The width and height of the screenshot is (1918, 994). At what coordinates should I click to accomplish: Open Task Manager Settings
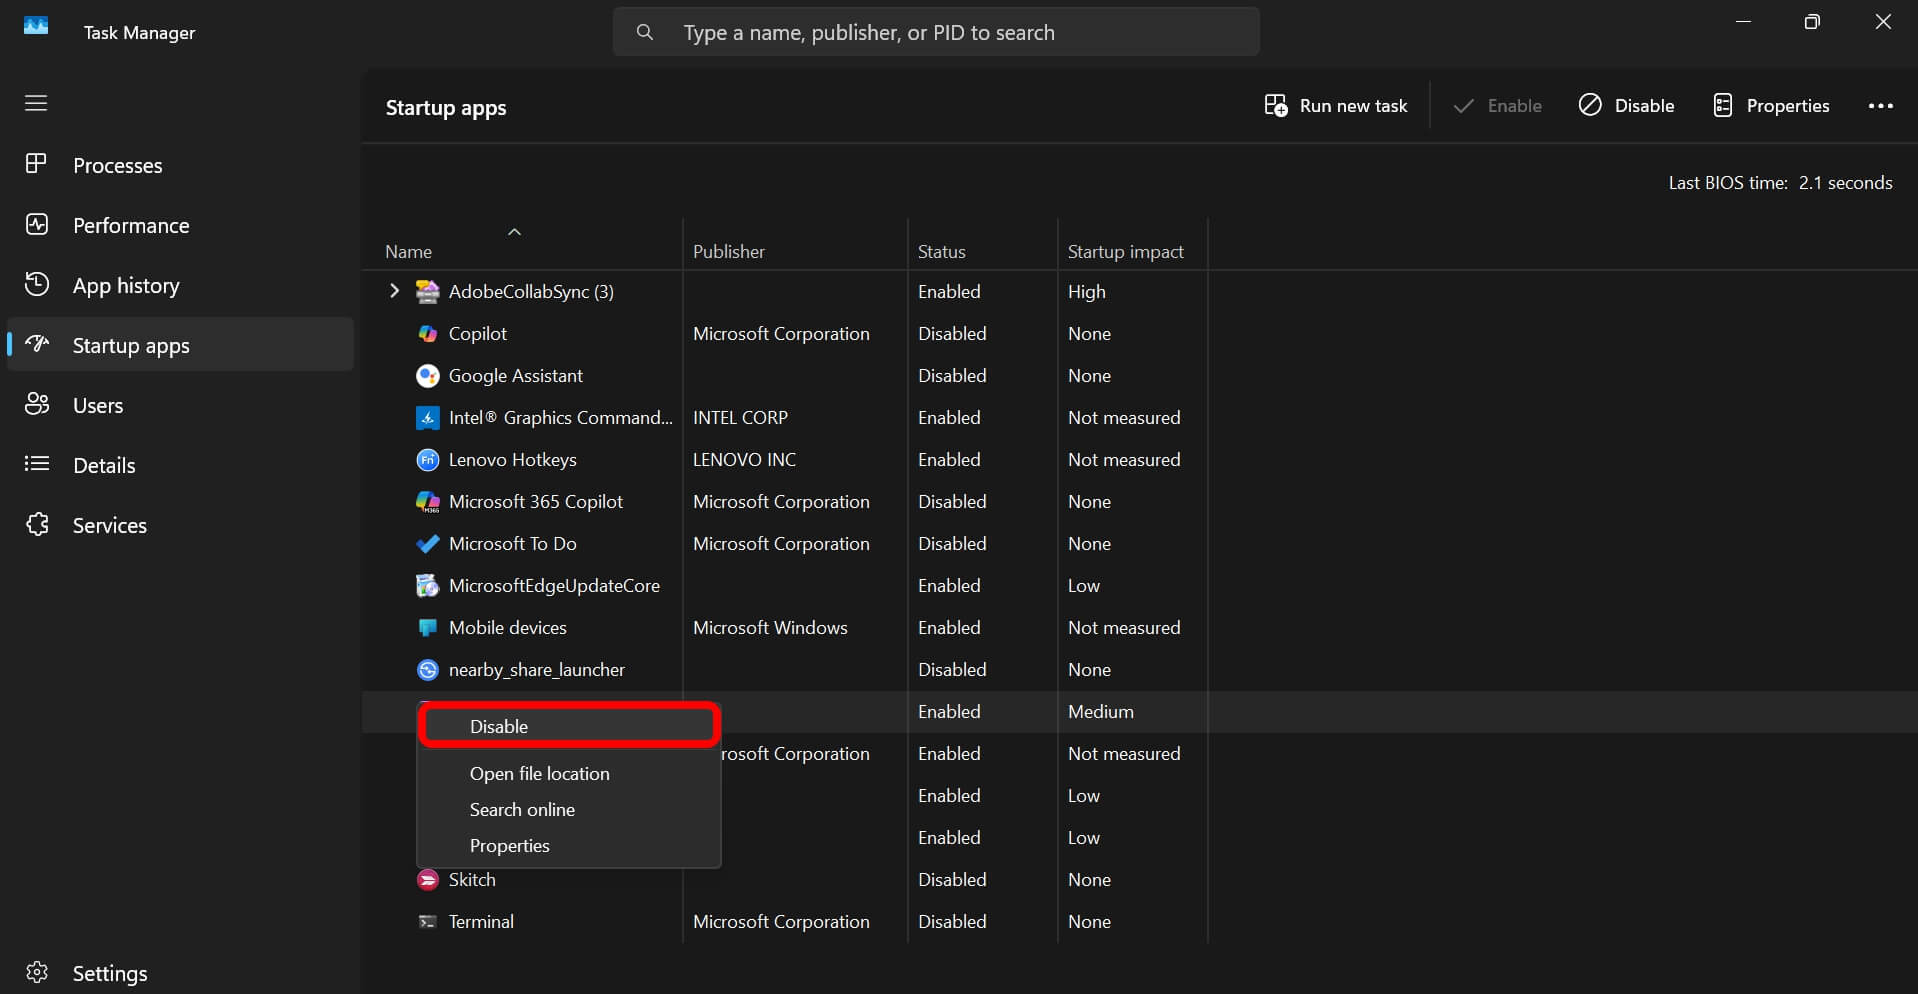[110, 972]
